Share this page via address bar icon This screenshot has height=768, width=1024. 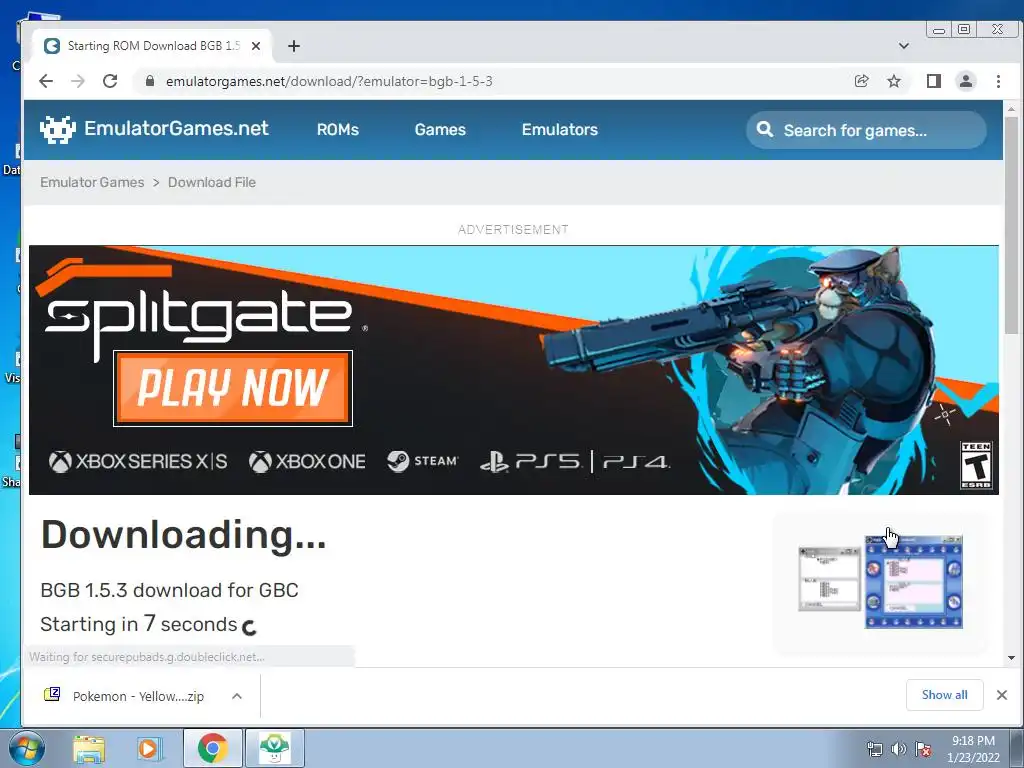(x=861, y=81)
